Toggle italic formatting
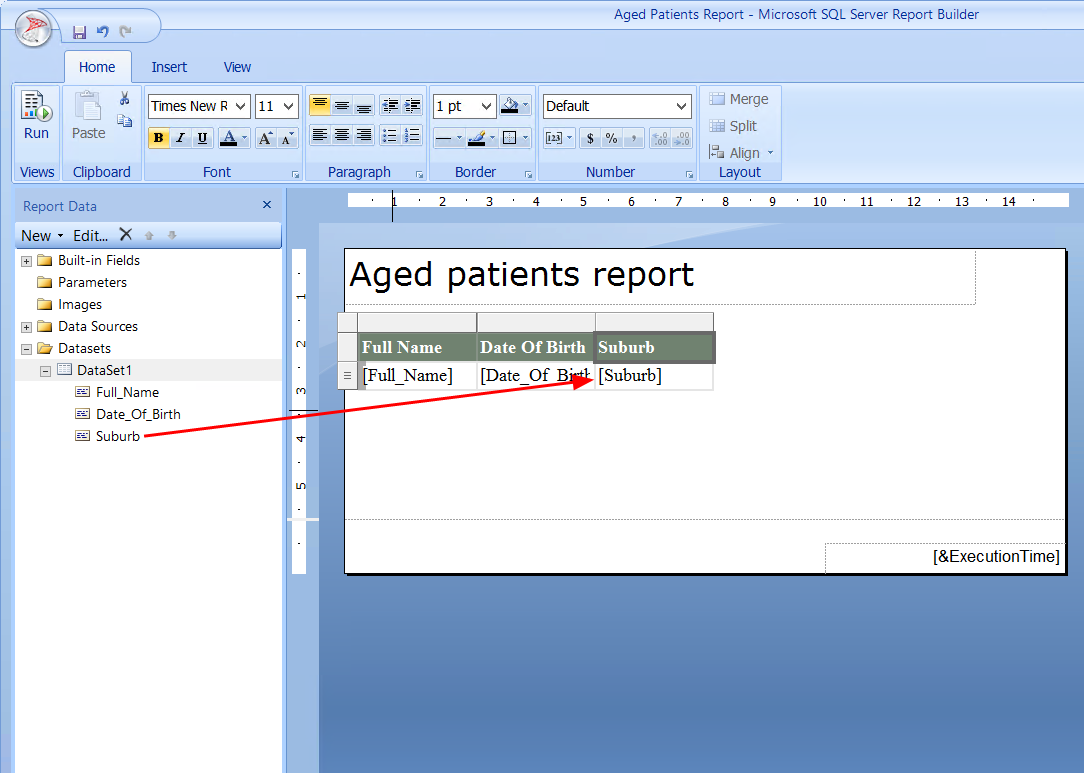Viewport: 1084px width, 773px height. click(180, 138)
